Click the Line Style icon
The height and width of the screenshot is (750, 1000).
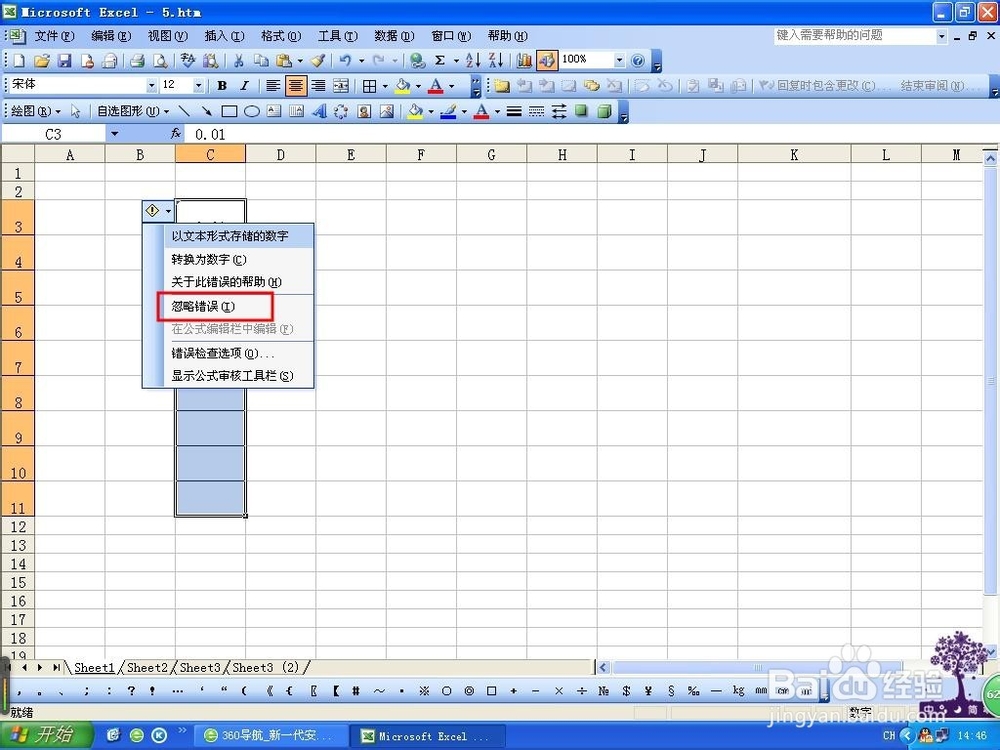(514, 112)
